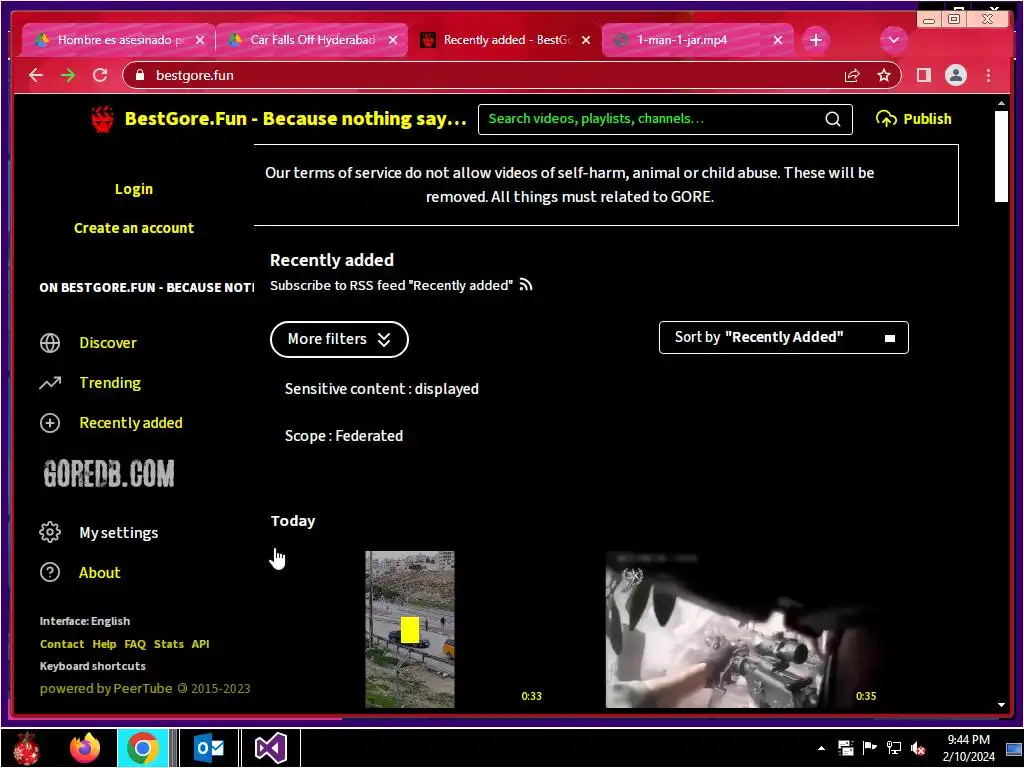
Task: Close the "Car Falls Off Hyderabad" tab
Action: [x=392, y=40]
